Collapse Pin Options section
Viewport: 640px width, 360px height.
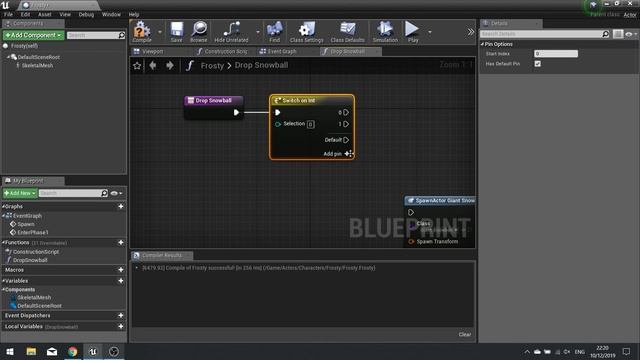(482, 44)
